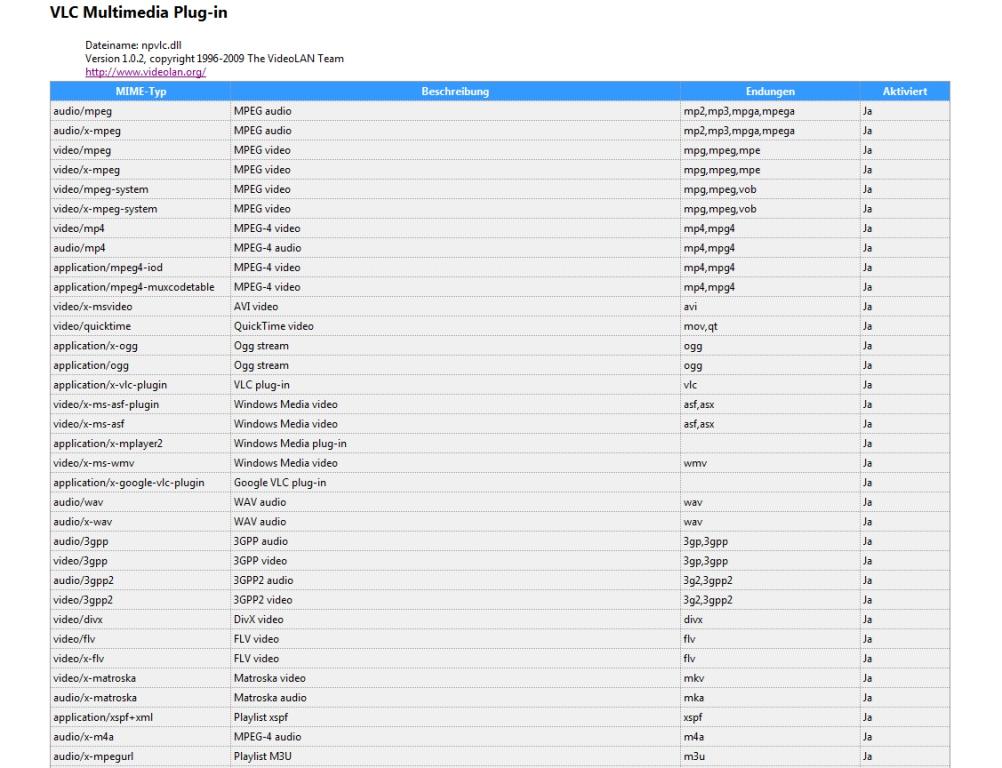Click the vlc extension cell
The image size is (1002, 768).
770,385
